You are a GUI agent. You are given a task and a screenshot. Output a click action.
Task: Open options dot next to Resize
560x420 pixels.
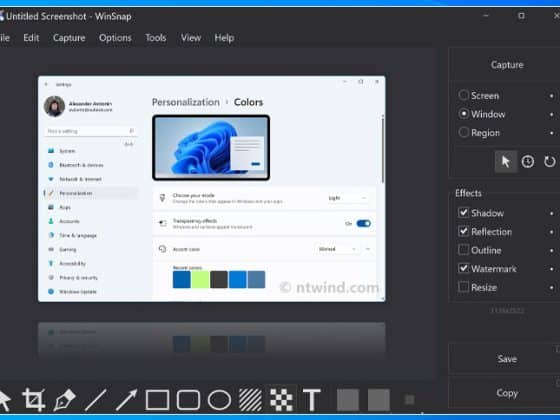pyautogui.click(x=551, y=288)
